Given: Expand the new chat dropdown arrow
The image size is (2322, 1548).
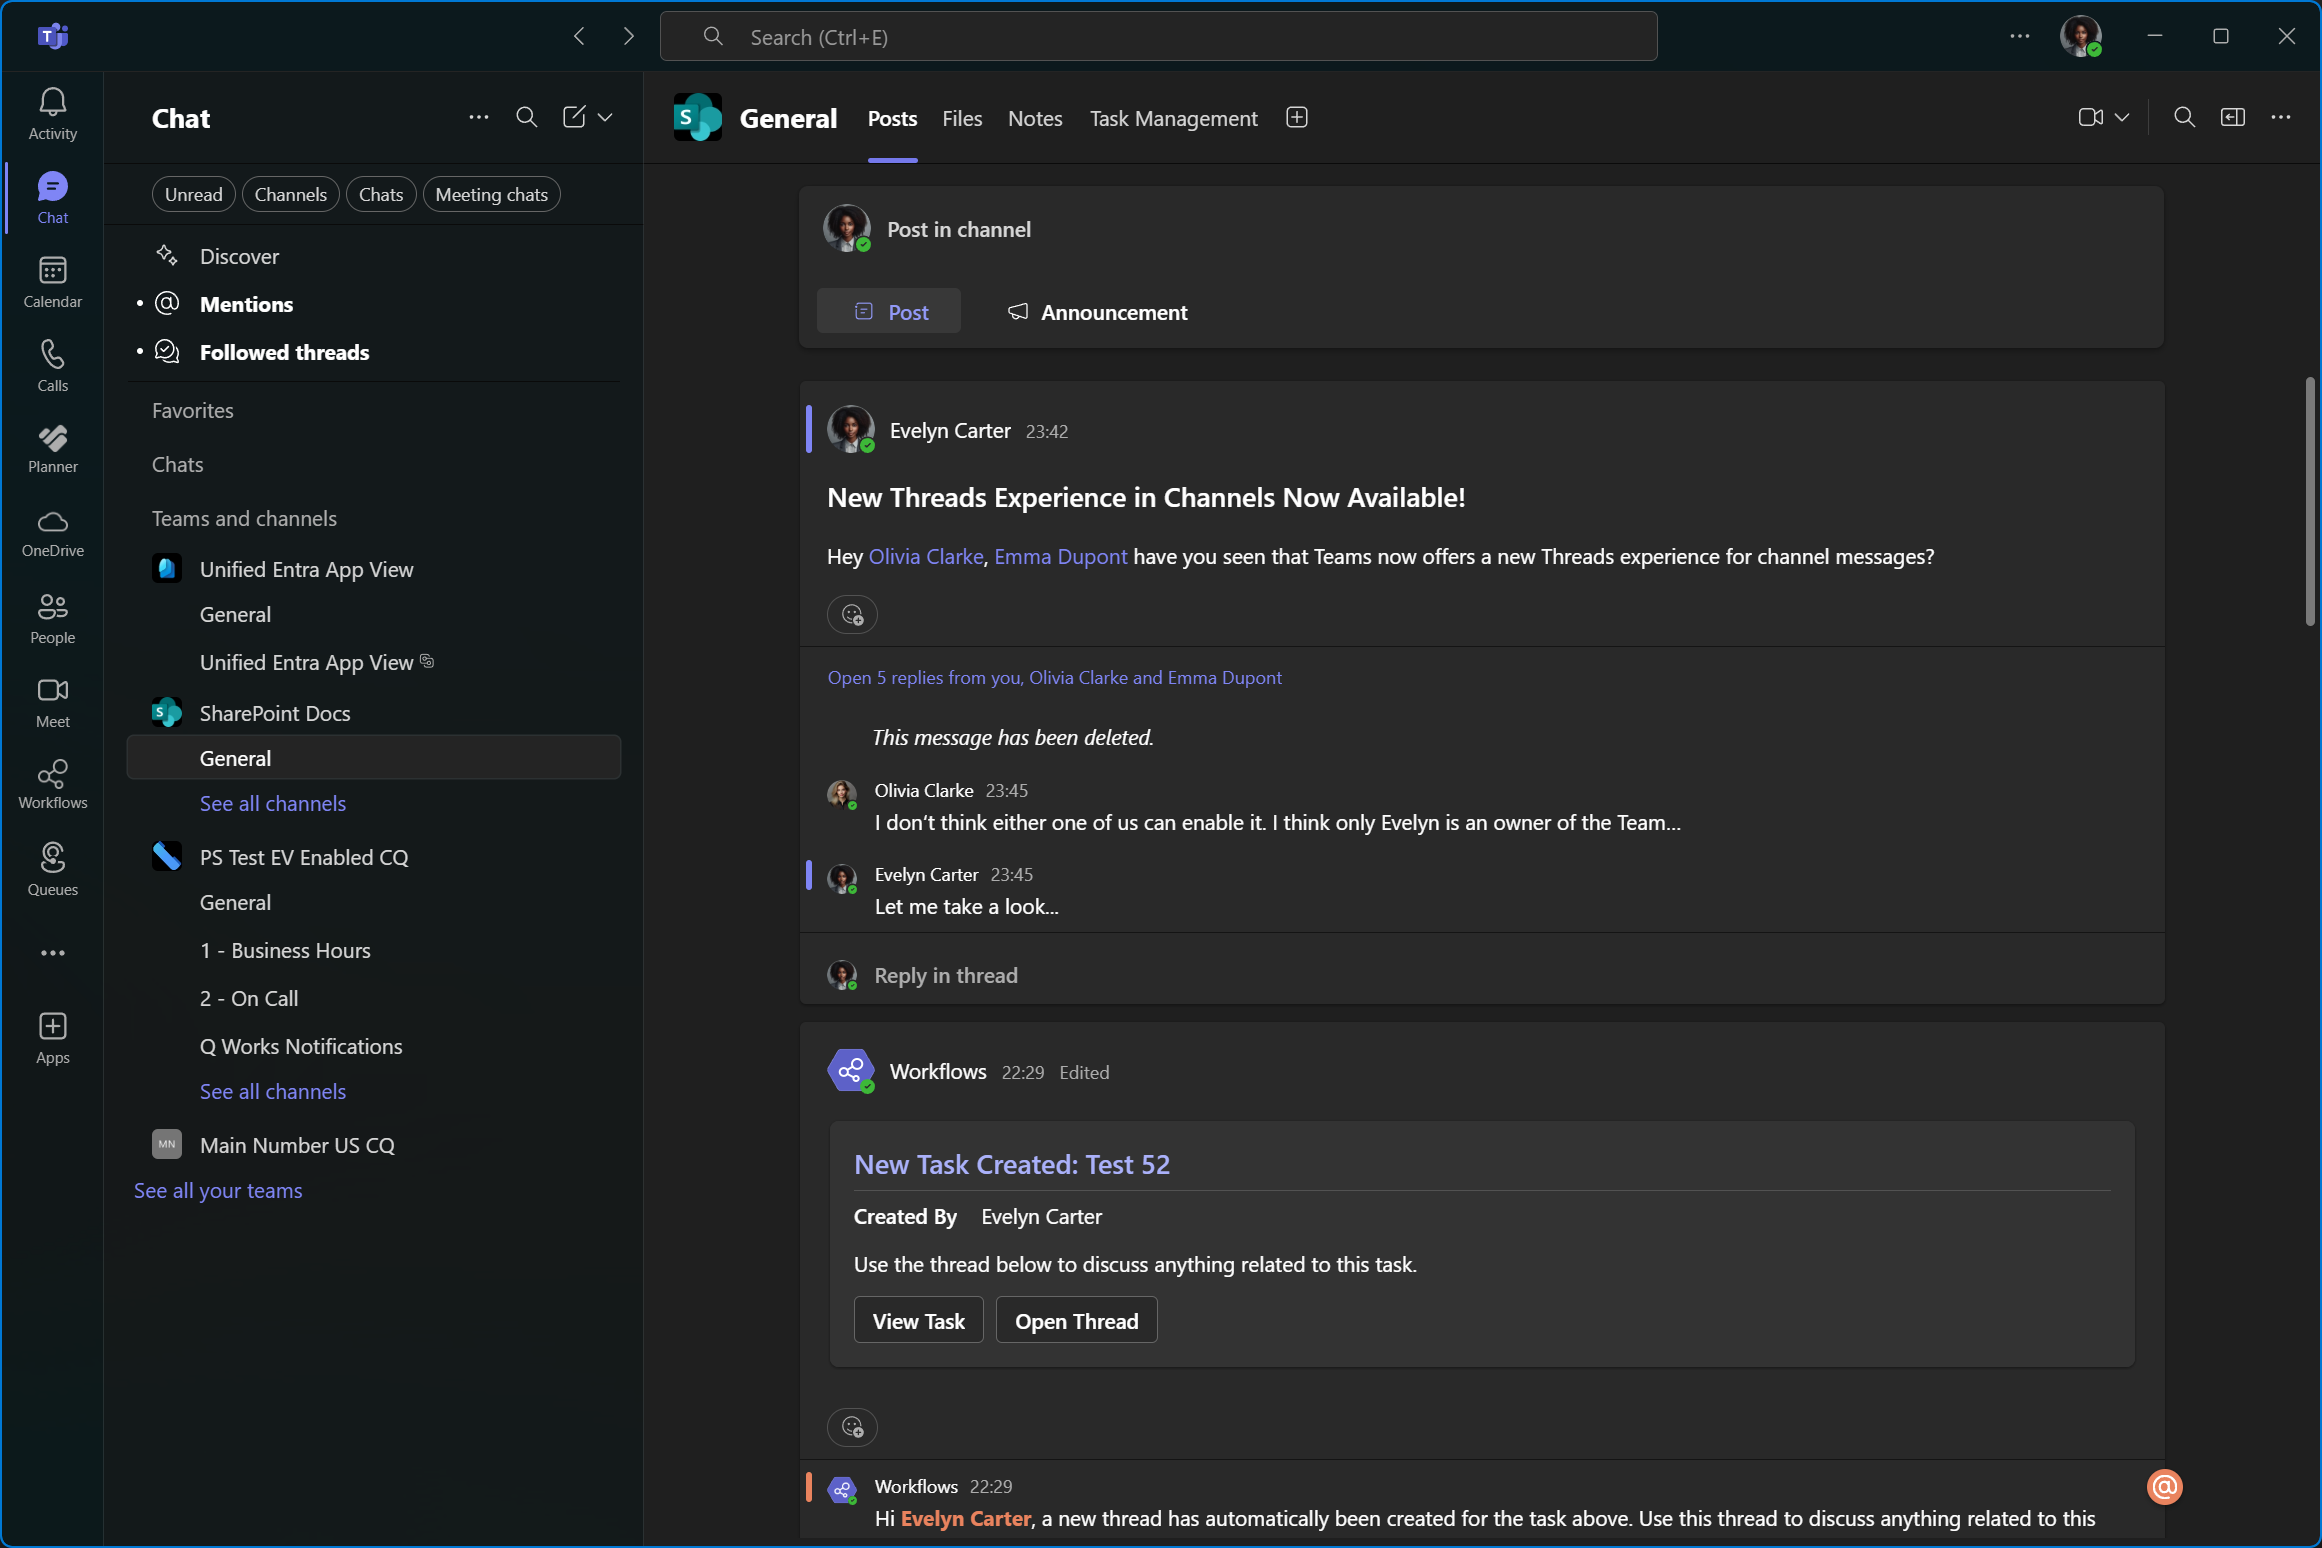Looking at the screenshot, I should [x=605, y=118].
